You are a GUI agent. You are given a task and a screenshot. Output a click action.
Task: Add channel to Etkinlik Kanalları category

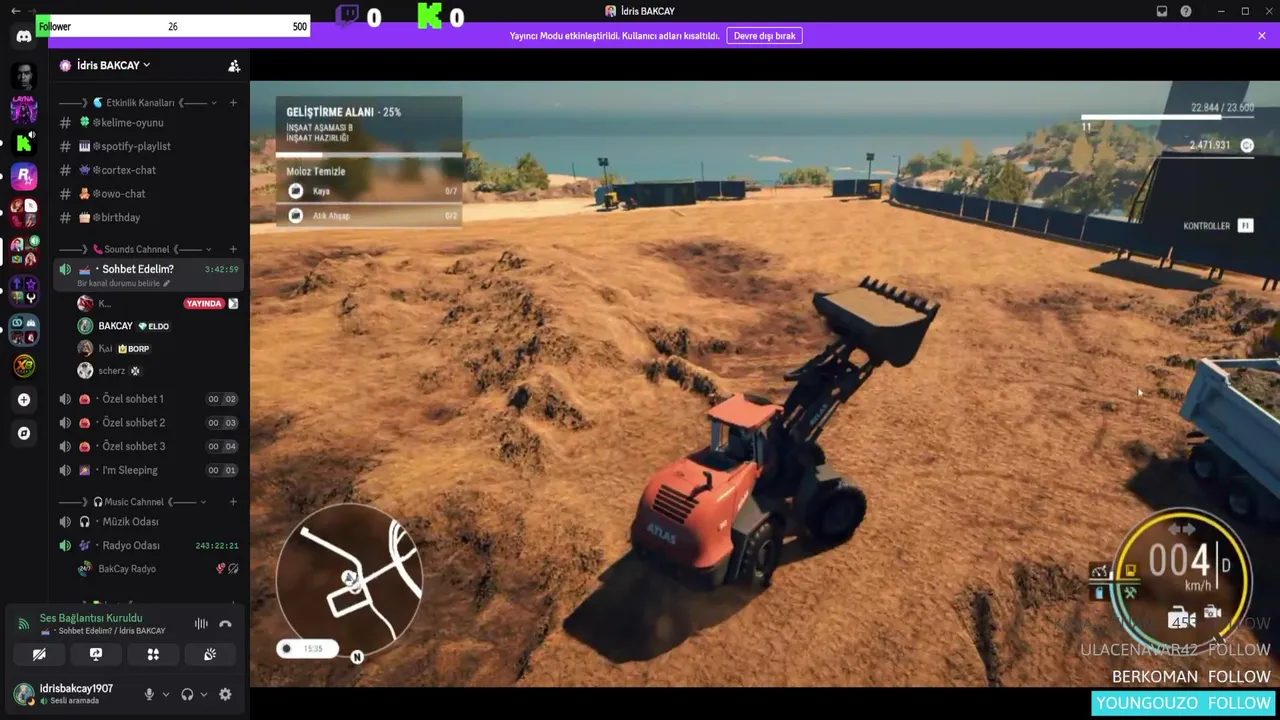[x=233, y=102]
